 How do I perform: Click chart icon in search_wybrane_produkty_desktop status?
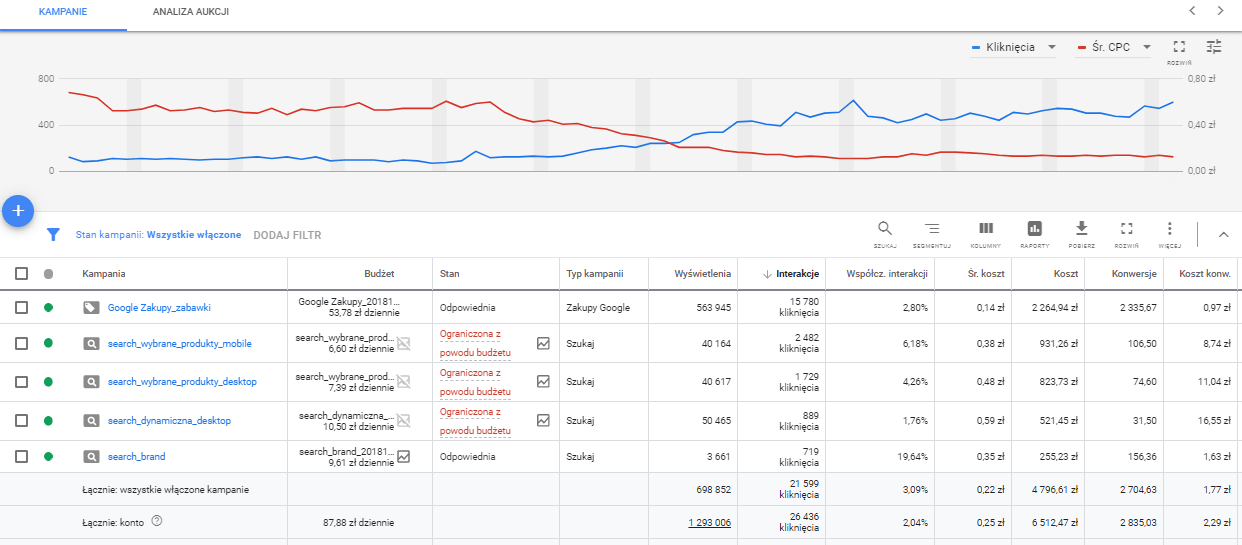point(543,381)
